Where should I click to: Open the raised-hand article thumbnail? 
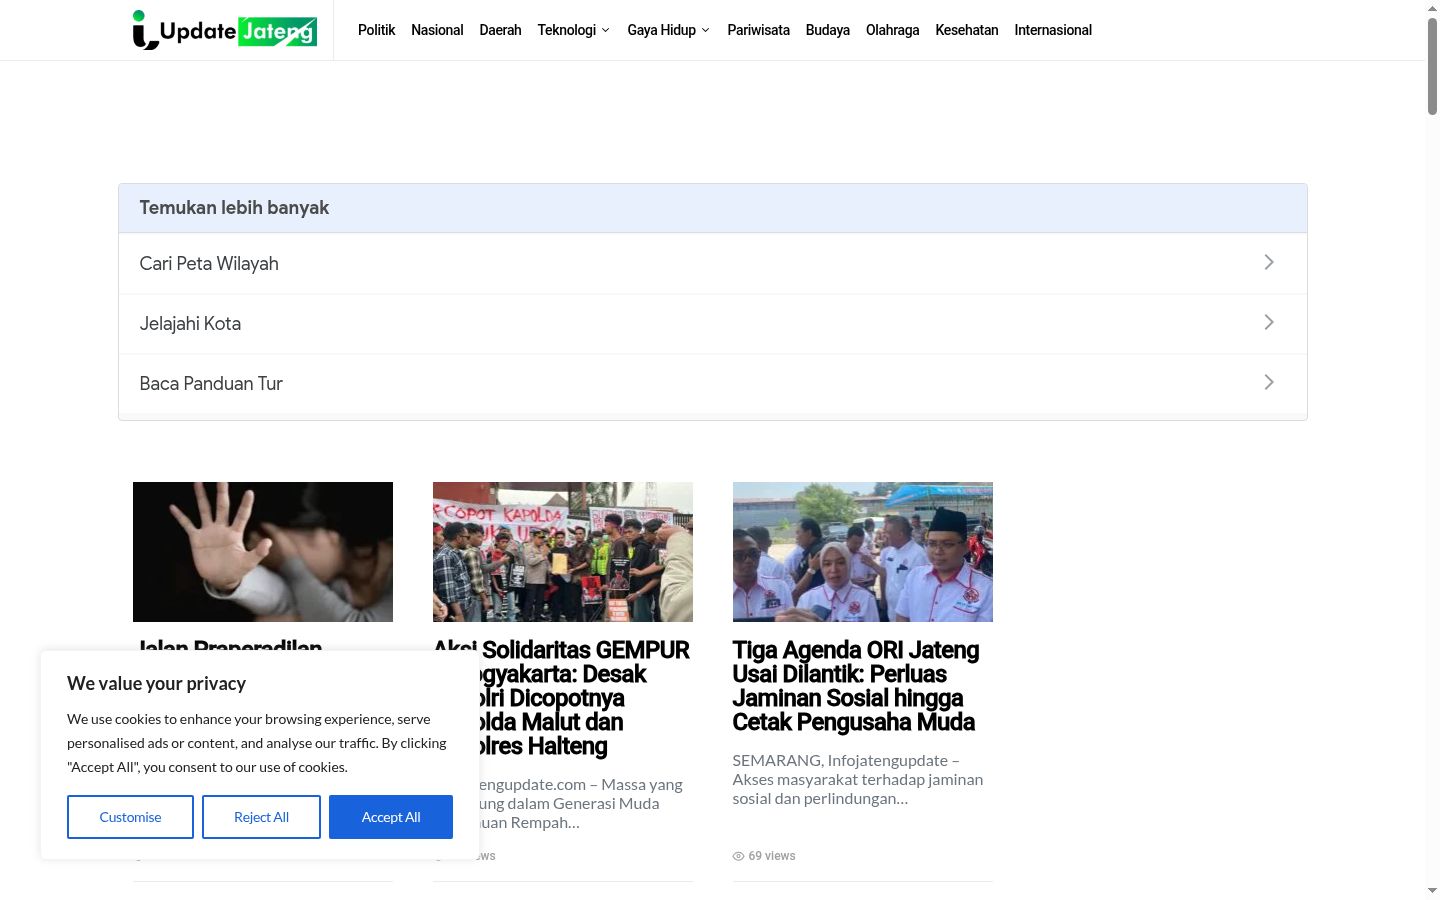pos(263,552)
